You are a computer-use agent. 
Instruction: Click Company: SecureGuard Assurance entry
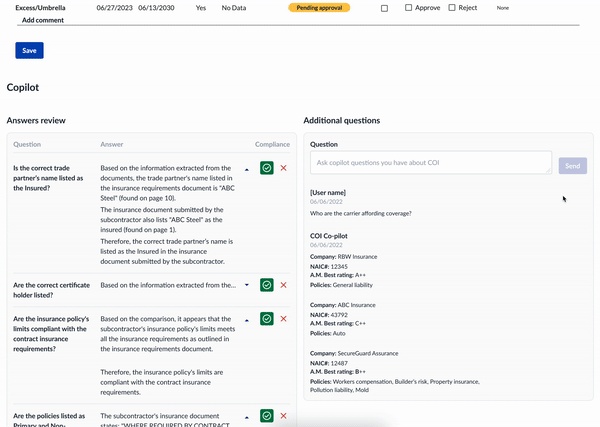click(354, 353)
